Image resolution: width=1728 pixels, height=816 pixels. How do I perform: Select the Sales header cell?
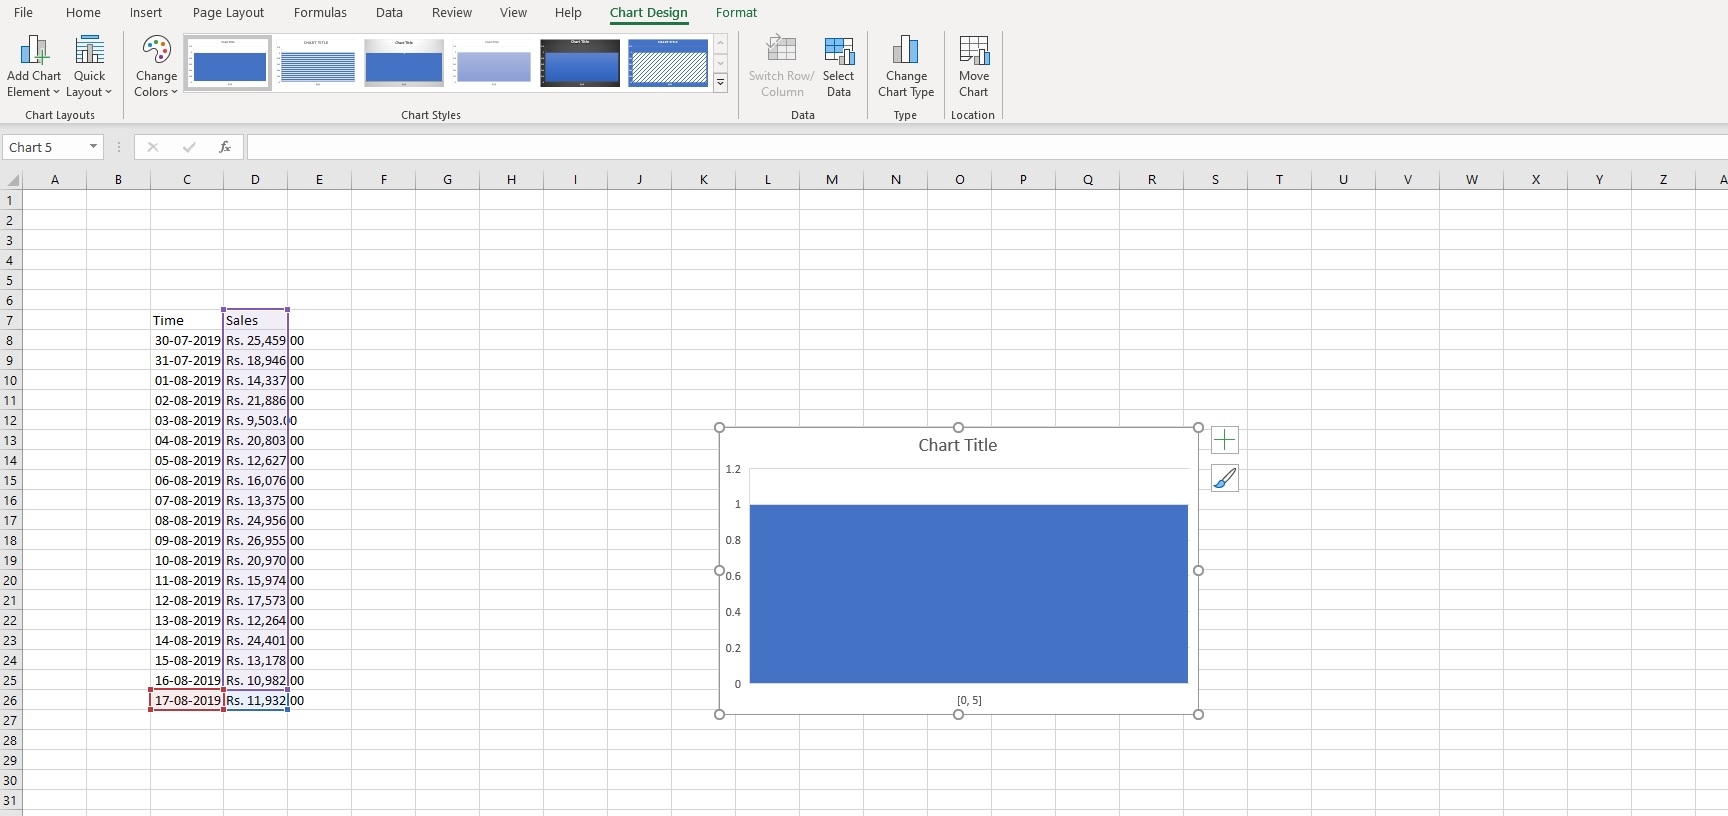point(255,320)
